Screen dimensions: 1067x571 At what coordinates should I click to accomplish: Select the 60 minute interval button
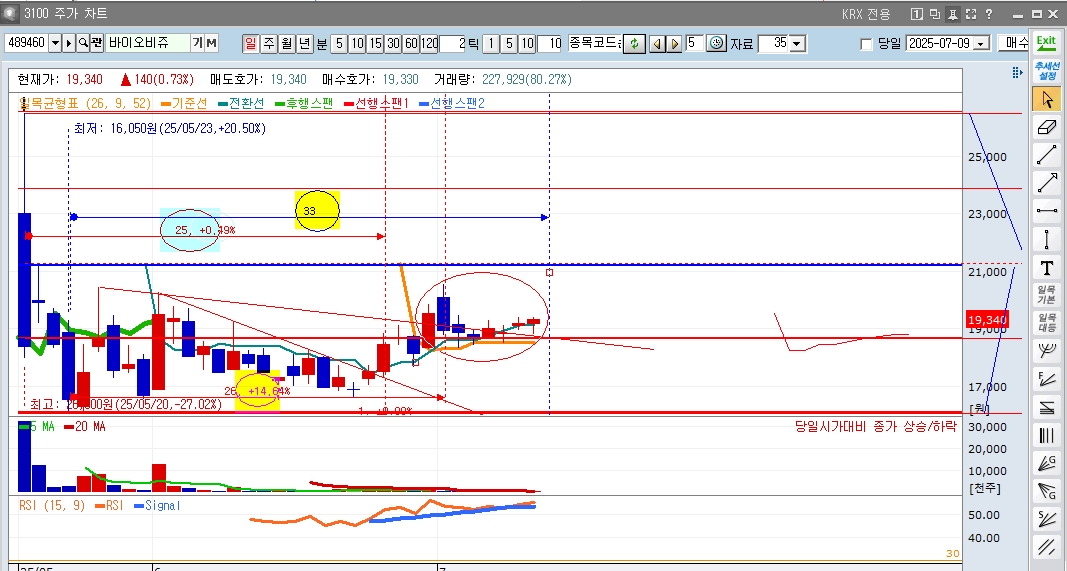[x=411, y=43]
